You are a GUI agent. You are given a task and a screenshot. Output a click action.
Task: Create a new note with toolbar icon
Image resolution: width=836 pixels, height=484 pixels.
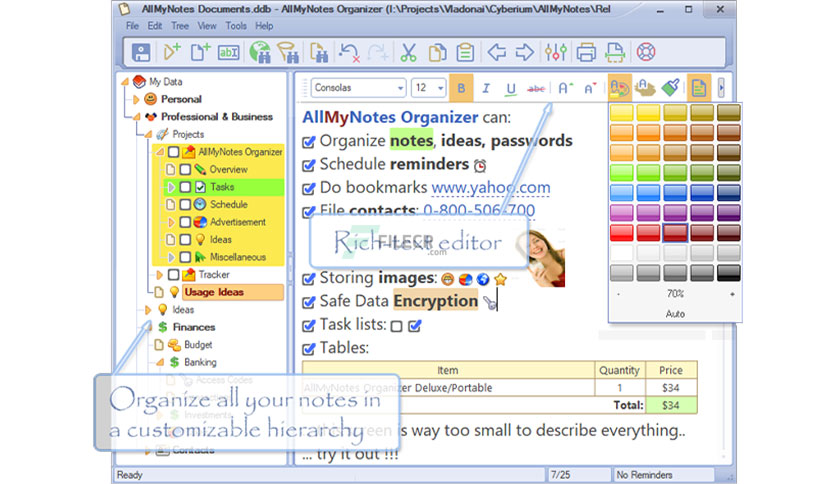pos(200,52)
